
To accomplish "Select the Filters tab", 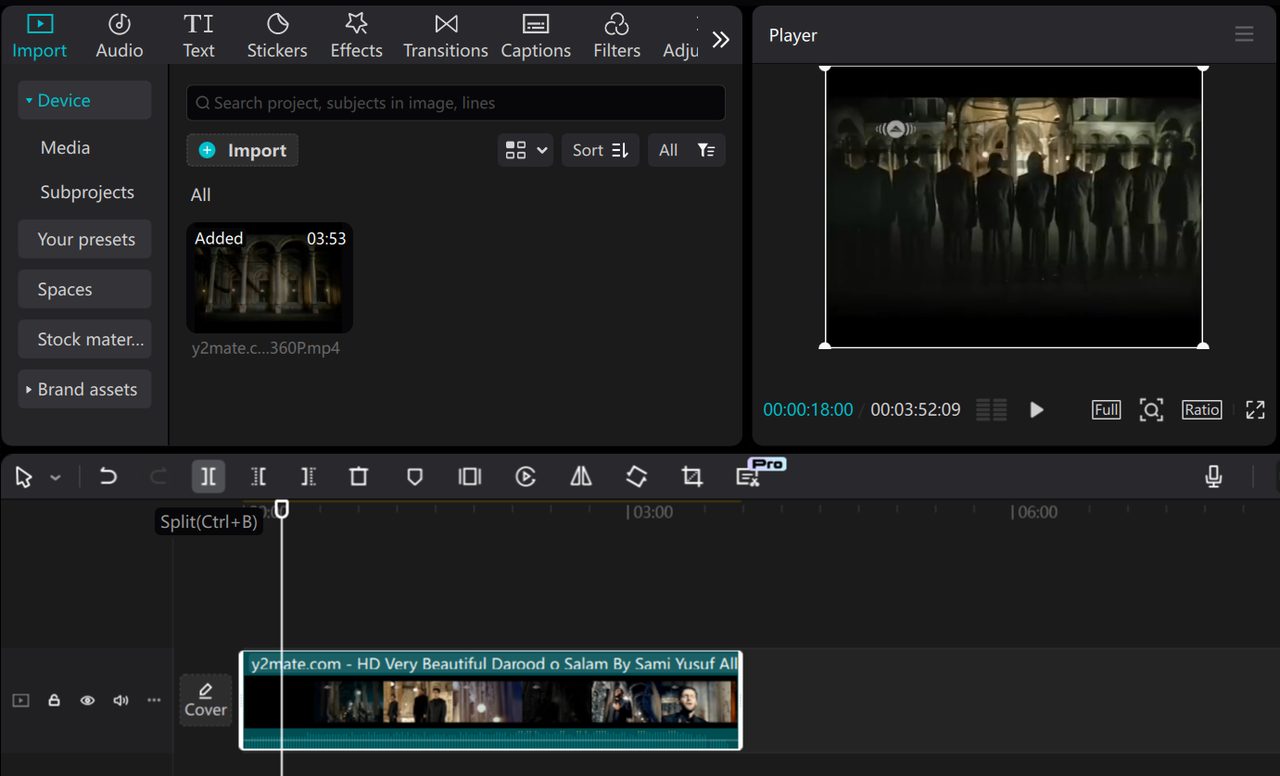I will (616, 36).
